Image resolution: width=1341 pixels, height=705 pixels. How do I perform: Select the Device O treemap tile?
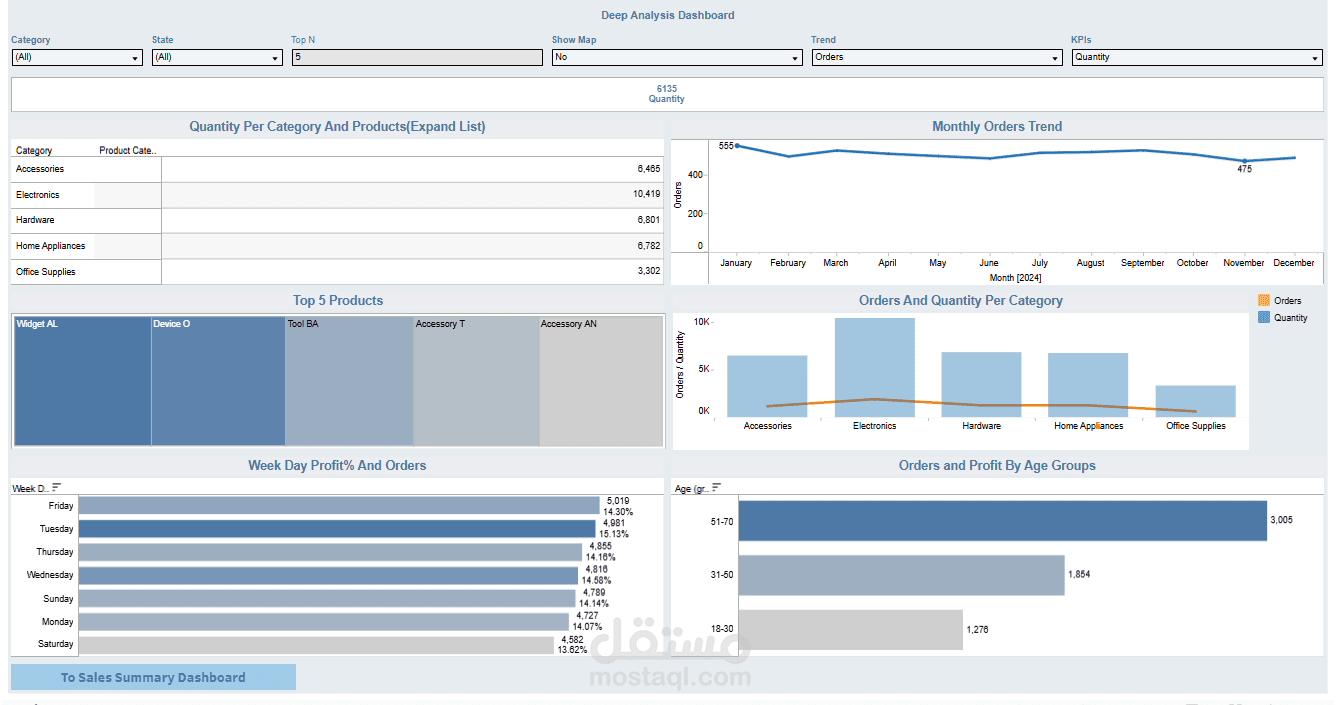pos(219,381)
